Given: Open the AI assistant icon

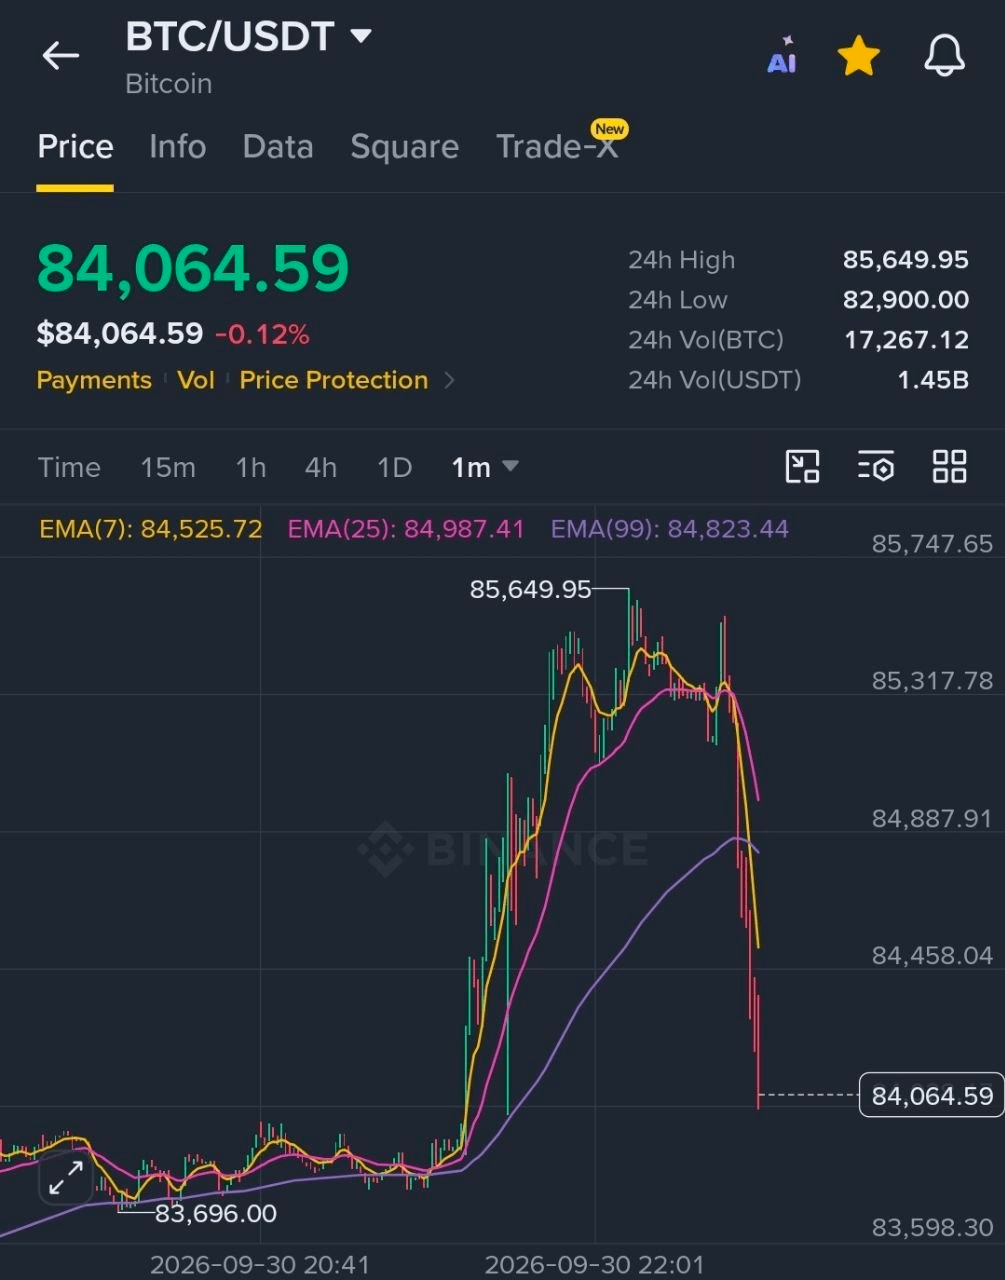Looking at the screenshot, I should coord(782,56).
